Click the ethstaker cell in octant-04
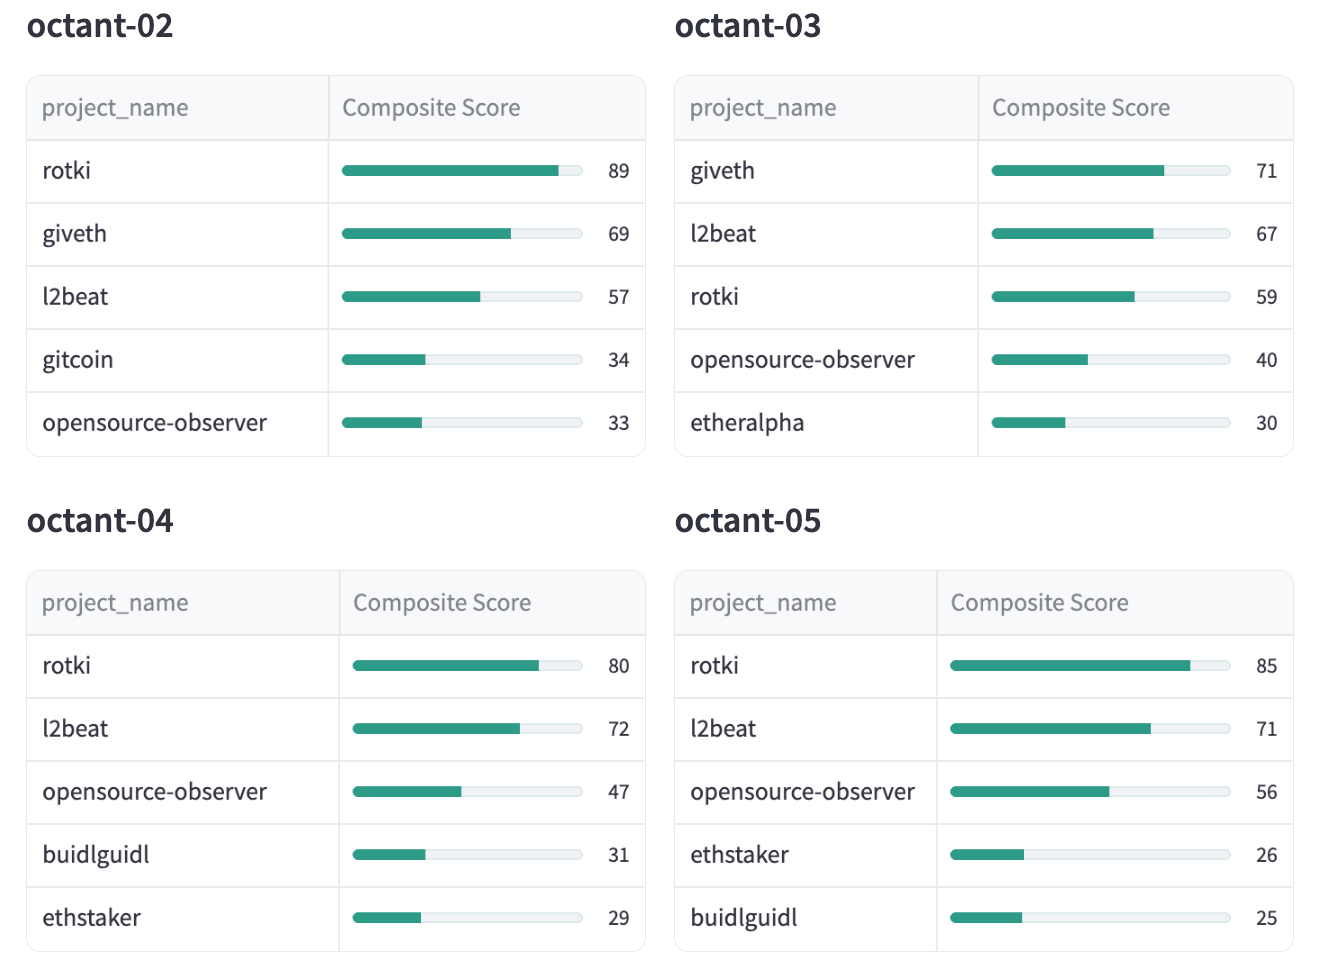 coord(91,918)
